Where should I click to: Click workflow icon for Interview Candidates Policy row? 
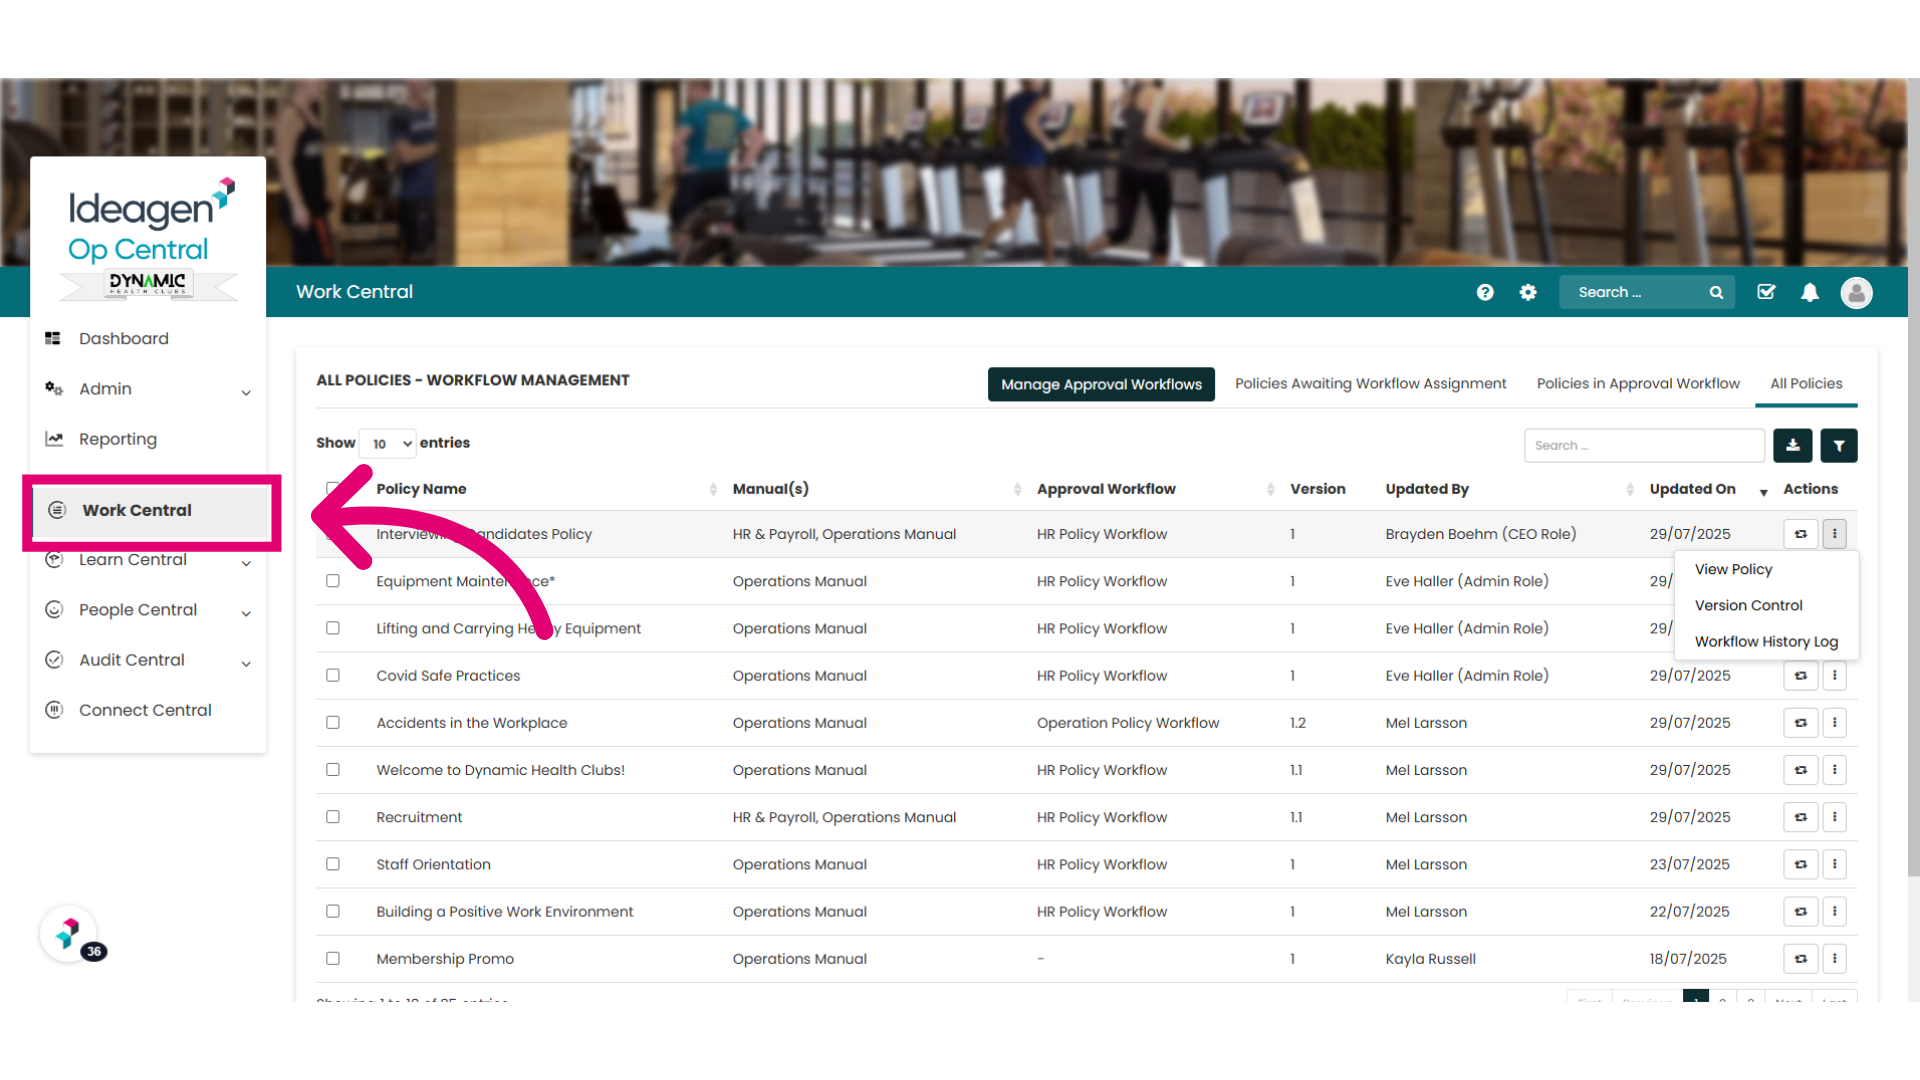coord(1800,534)
